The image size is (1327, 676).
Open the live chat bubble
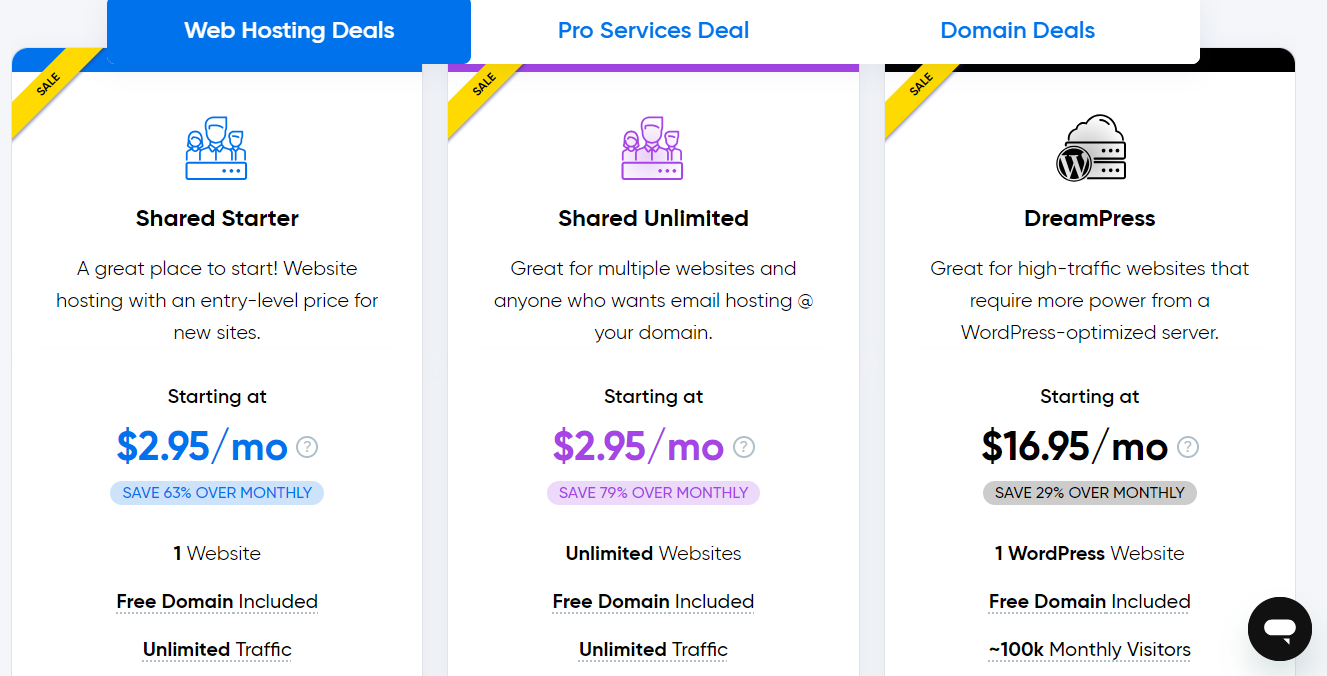click(1279, 629)
